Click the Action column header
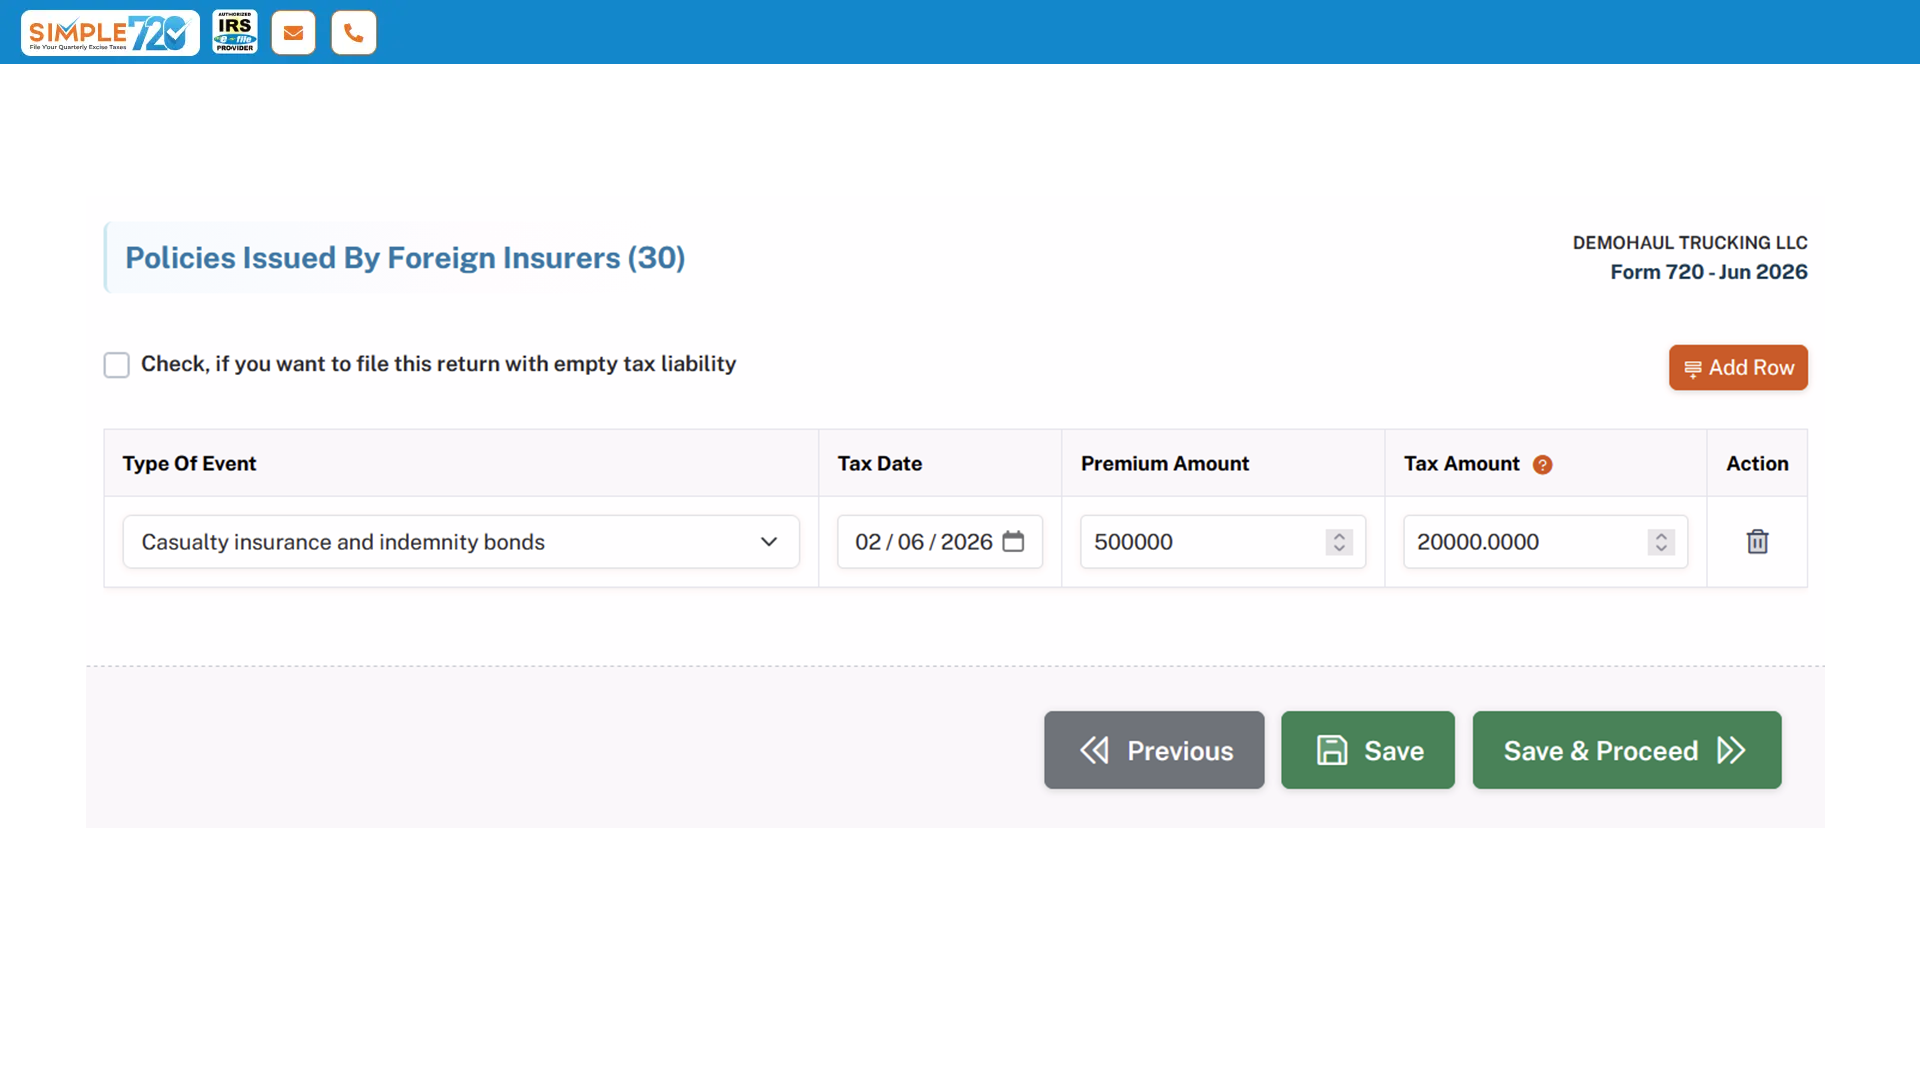 [1757, 464]
